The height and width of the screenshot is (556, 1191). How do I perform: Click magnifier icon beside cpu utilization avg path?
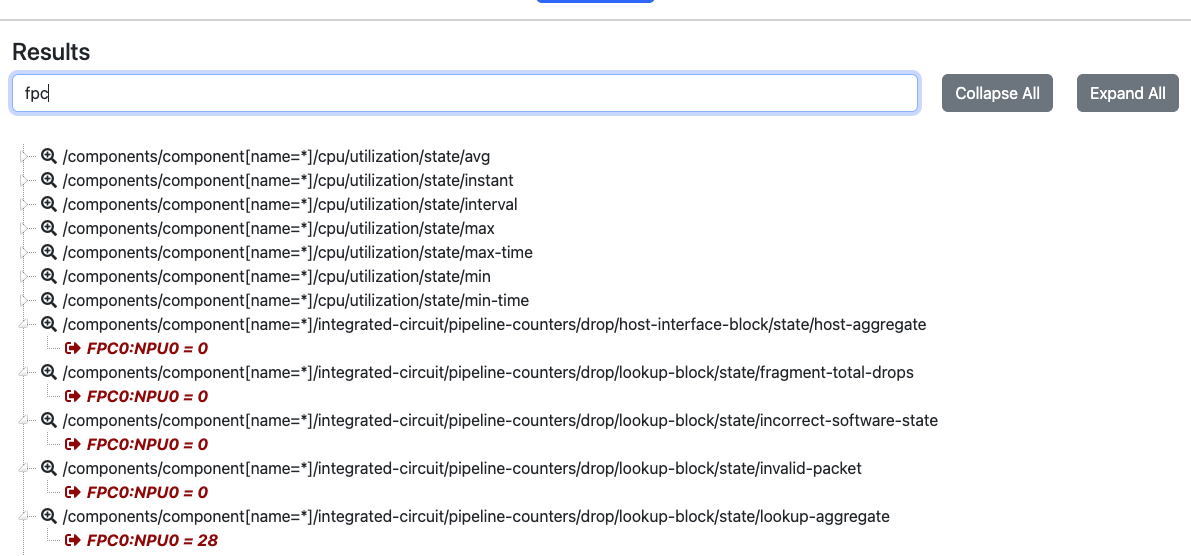coord(49,157)
